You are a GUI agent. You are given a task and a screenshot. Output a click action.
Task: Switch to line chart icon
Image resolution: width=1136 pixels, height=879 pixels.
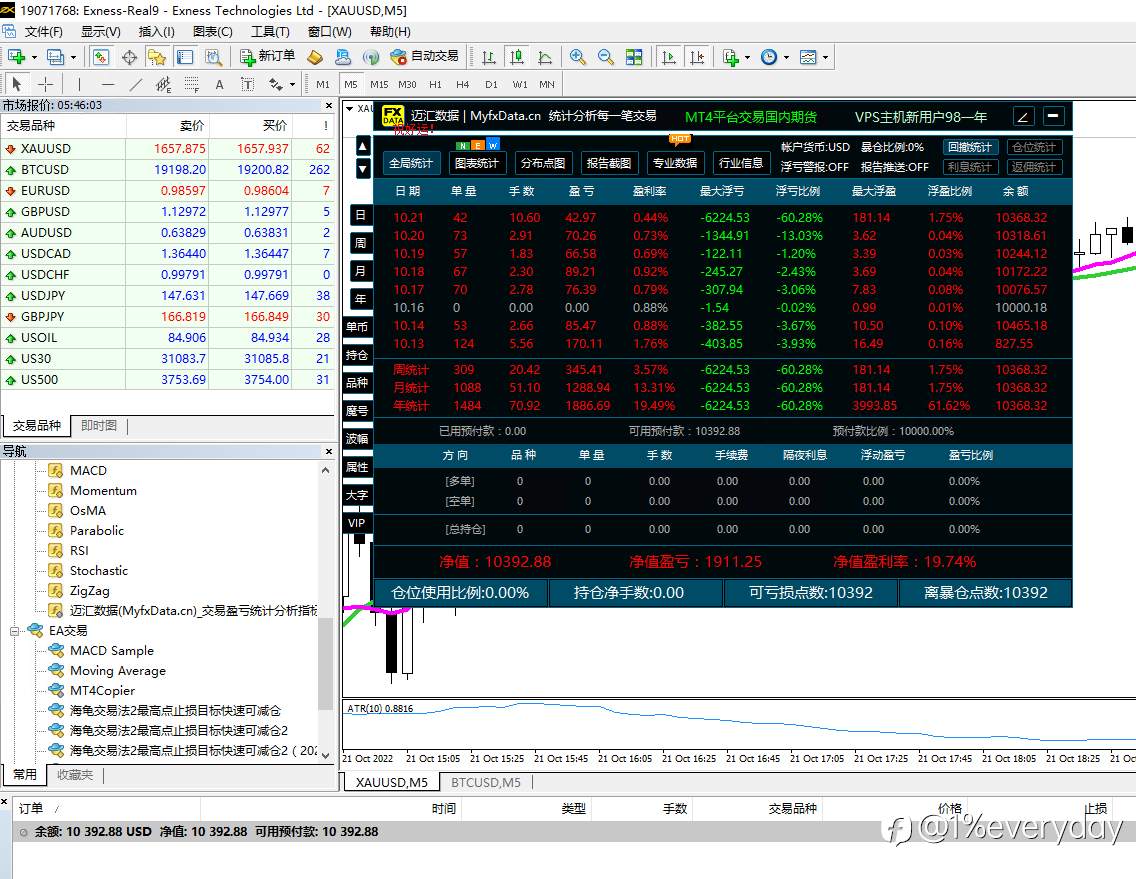(x=545, y=57)
